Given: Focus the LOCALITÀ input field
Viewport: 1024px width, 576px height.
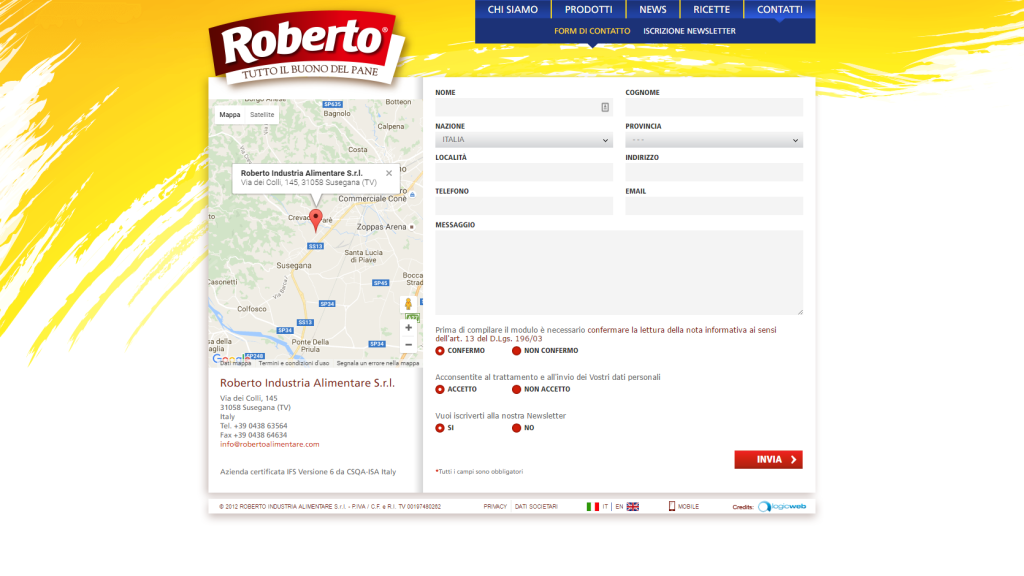Looking at the screenshot, I should [524, 172].
